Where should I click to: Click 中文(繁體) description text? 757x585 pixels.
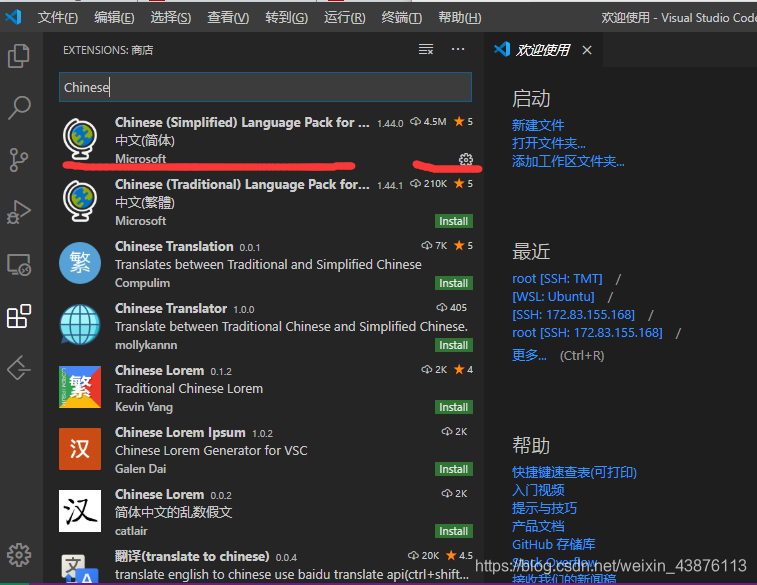[145, 202]
